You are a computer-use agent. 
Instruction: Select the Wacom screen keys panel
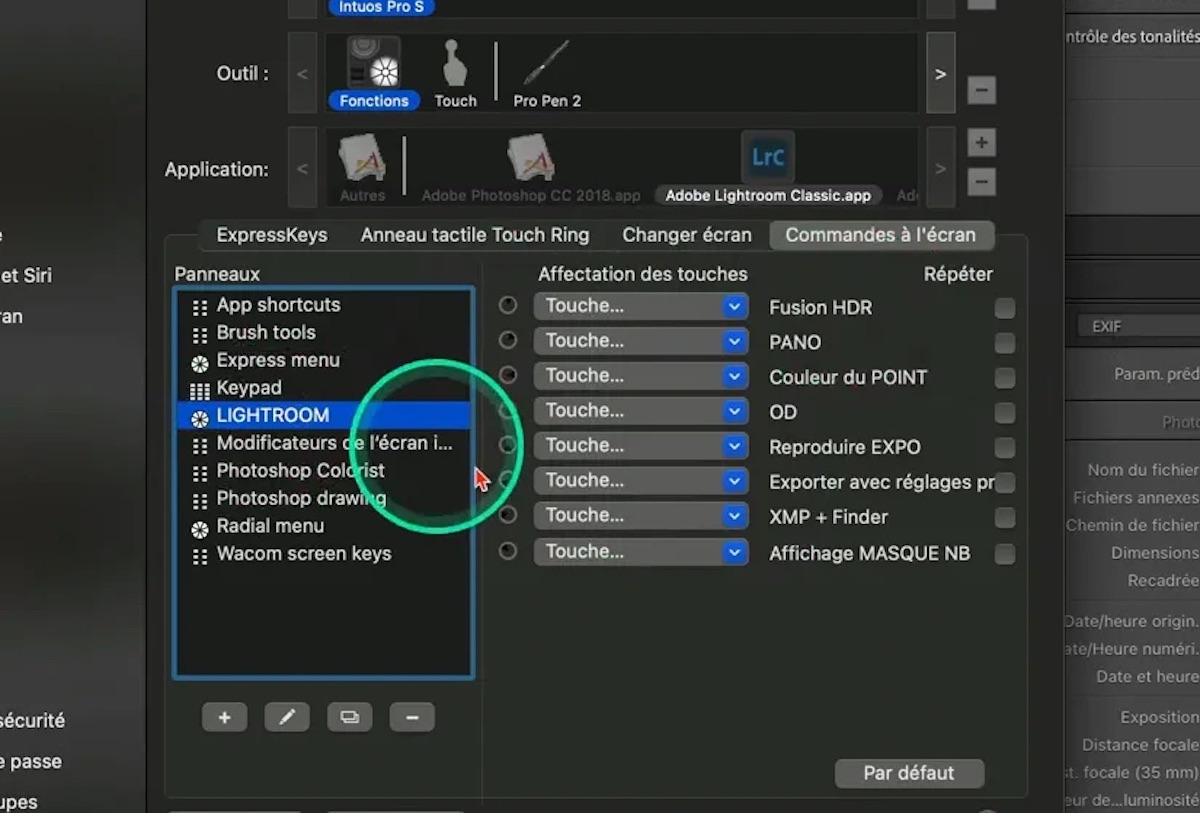(x=323, y=554)
